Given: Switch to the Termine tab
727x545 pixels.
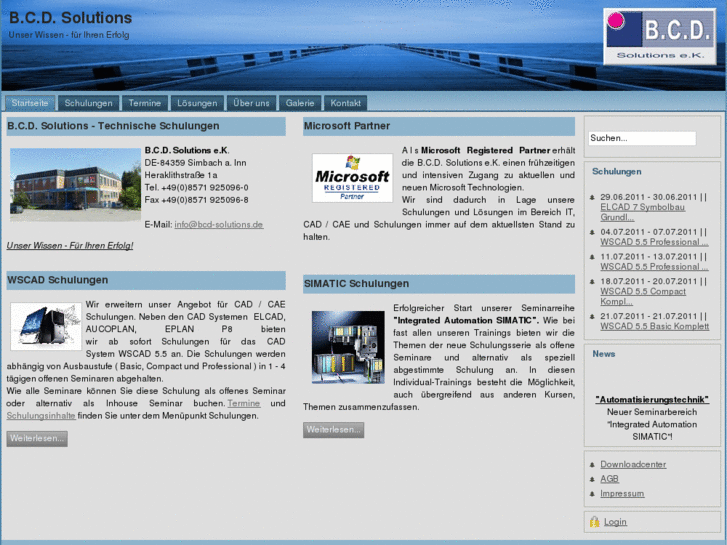Looking at the screenshot, I should coord(145,103).
